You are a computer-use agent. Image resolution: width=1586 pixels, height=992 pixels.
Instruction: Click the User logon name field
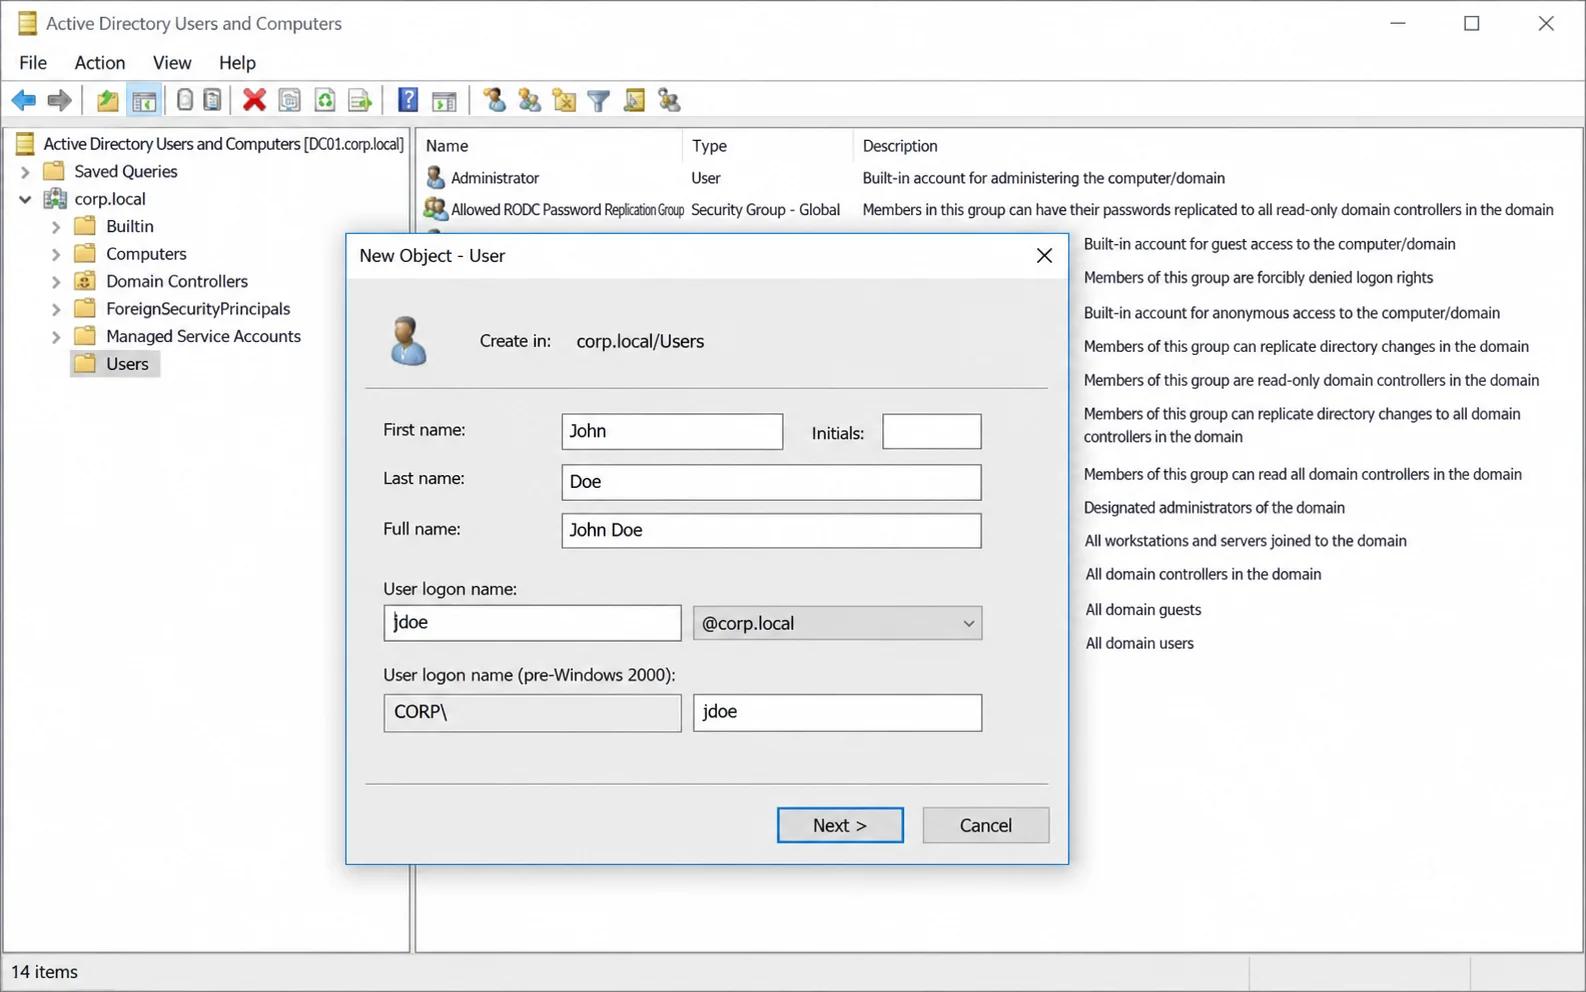click(532, 623)
